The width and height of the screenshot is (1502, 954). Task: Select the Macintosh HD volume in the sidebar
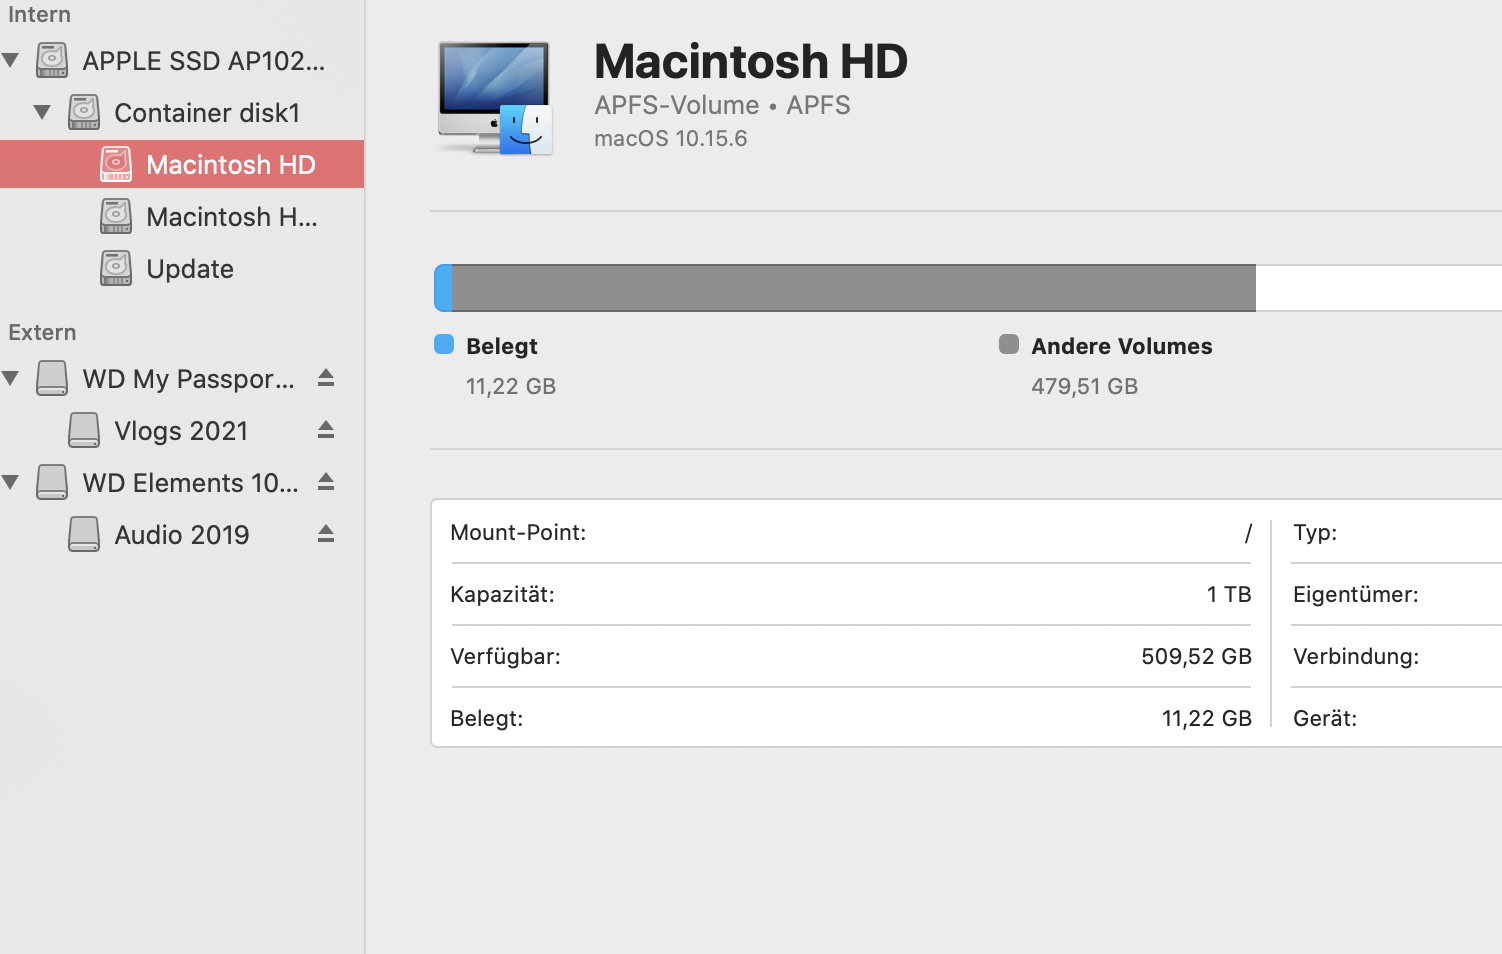[230, 164]
